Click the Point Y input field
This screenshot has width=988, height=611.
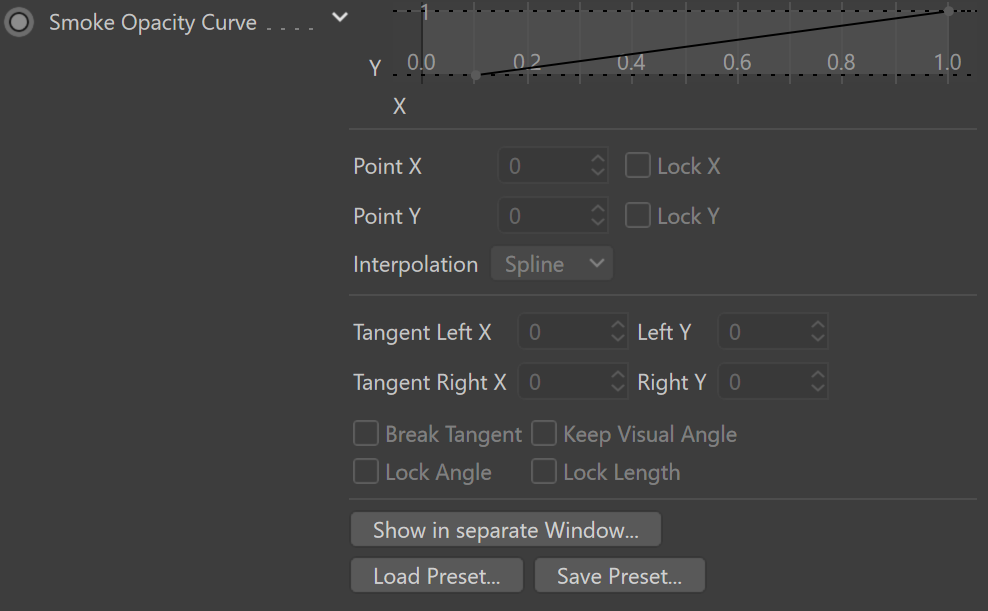coord(544,215)
